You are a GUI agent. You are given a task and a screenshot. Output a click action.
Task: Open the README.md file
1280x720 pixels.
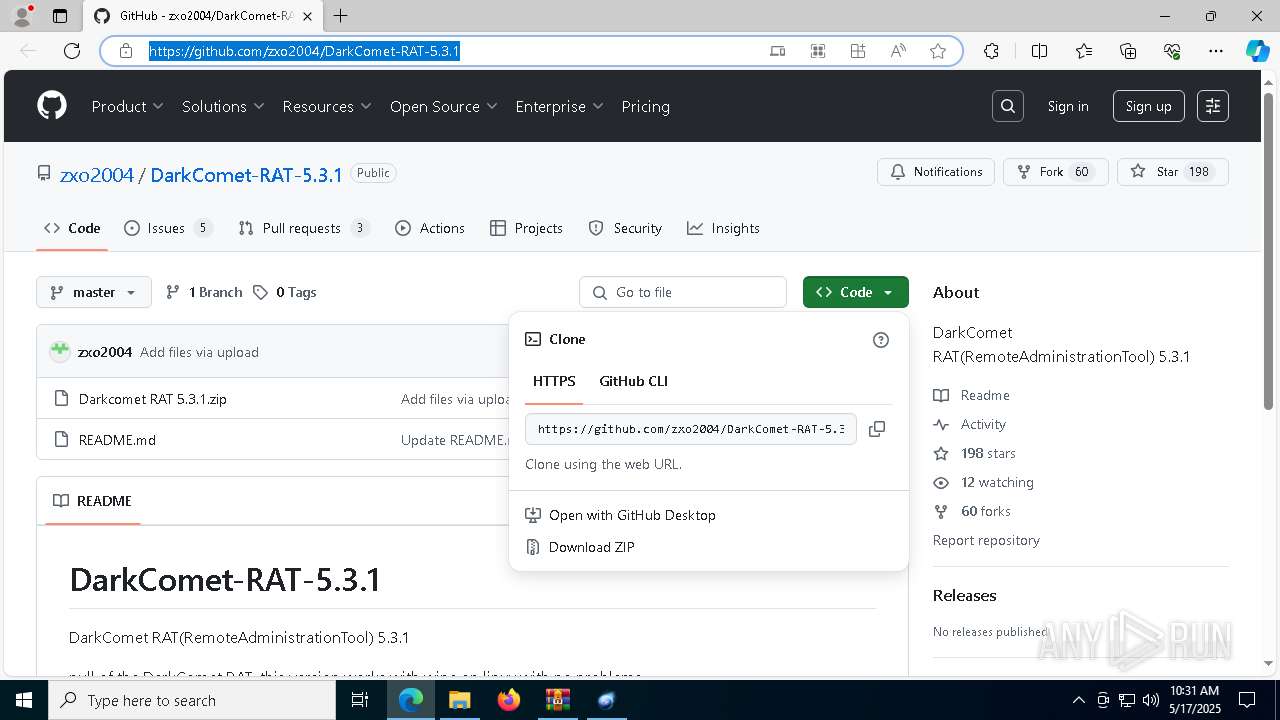pos(117,440)
